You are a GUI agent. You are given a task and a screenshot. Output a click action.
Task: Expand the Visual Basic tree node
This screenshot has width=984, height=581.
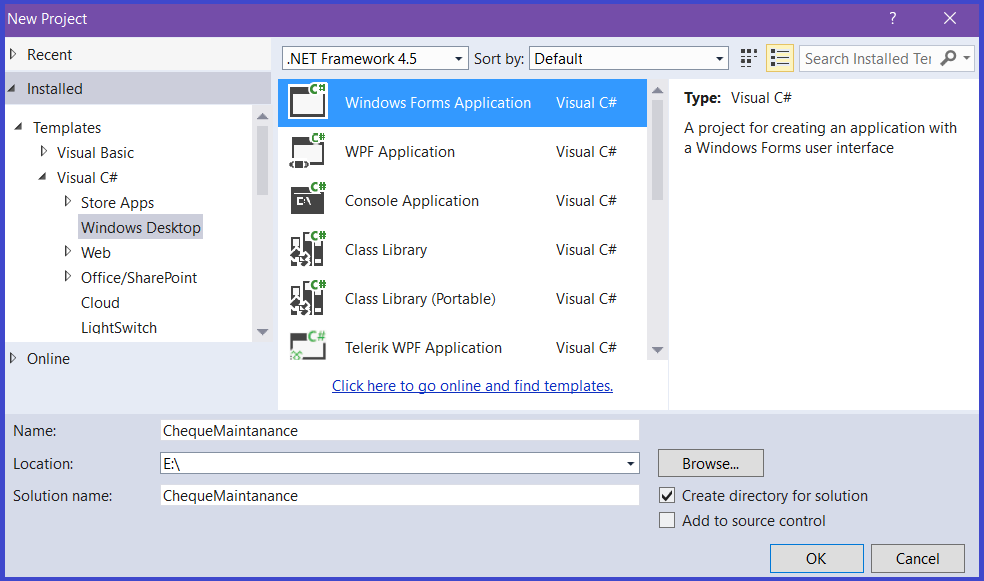(44, 152)
